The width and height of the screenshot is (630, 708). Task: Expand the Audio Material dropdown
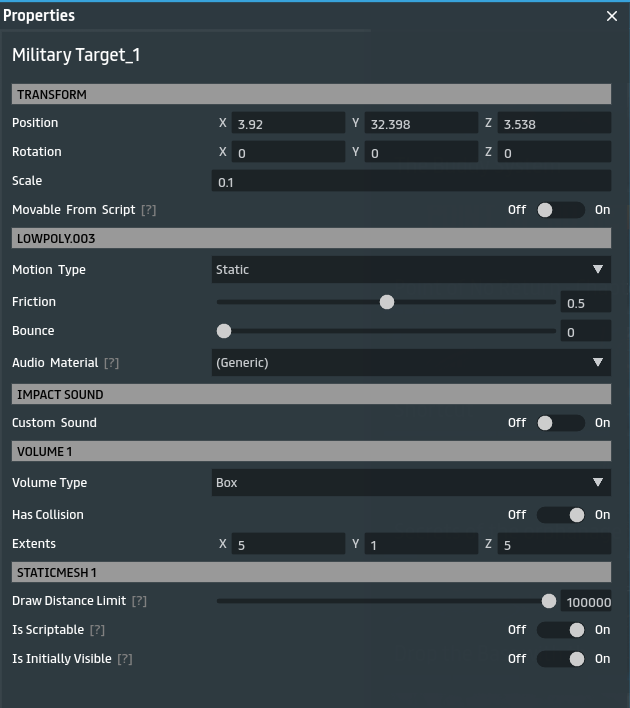point(411,363)
